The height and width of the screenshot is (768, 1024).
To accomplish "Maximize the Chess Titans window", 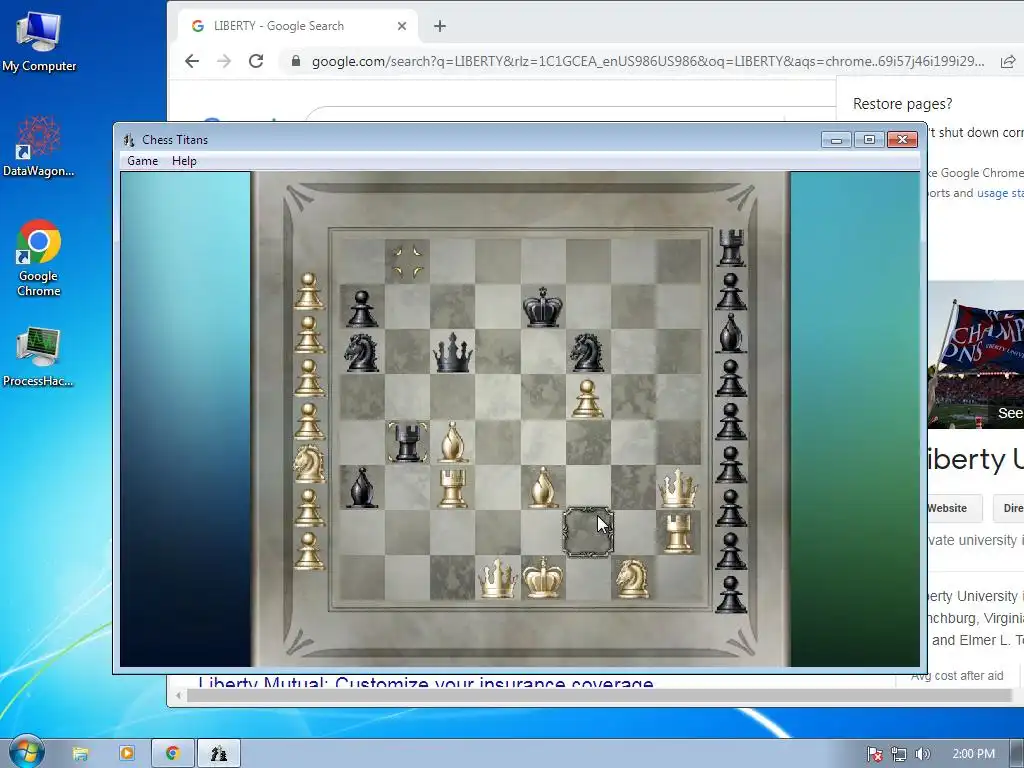I will [869, 139].
